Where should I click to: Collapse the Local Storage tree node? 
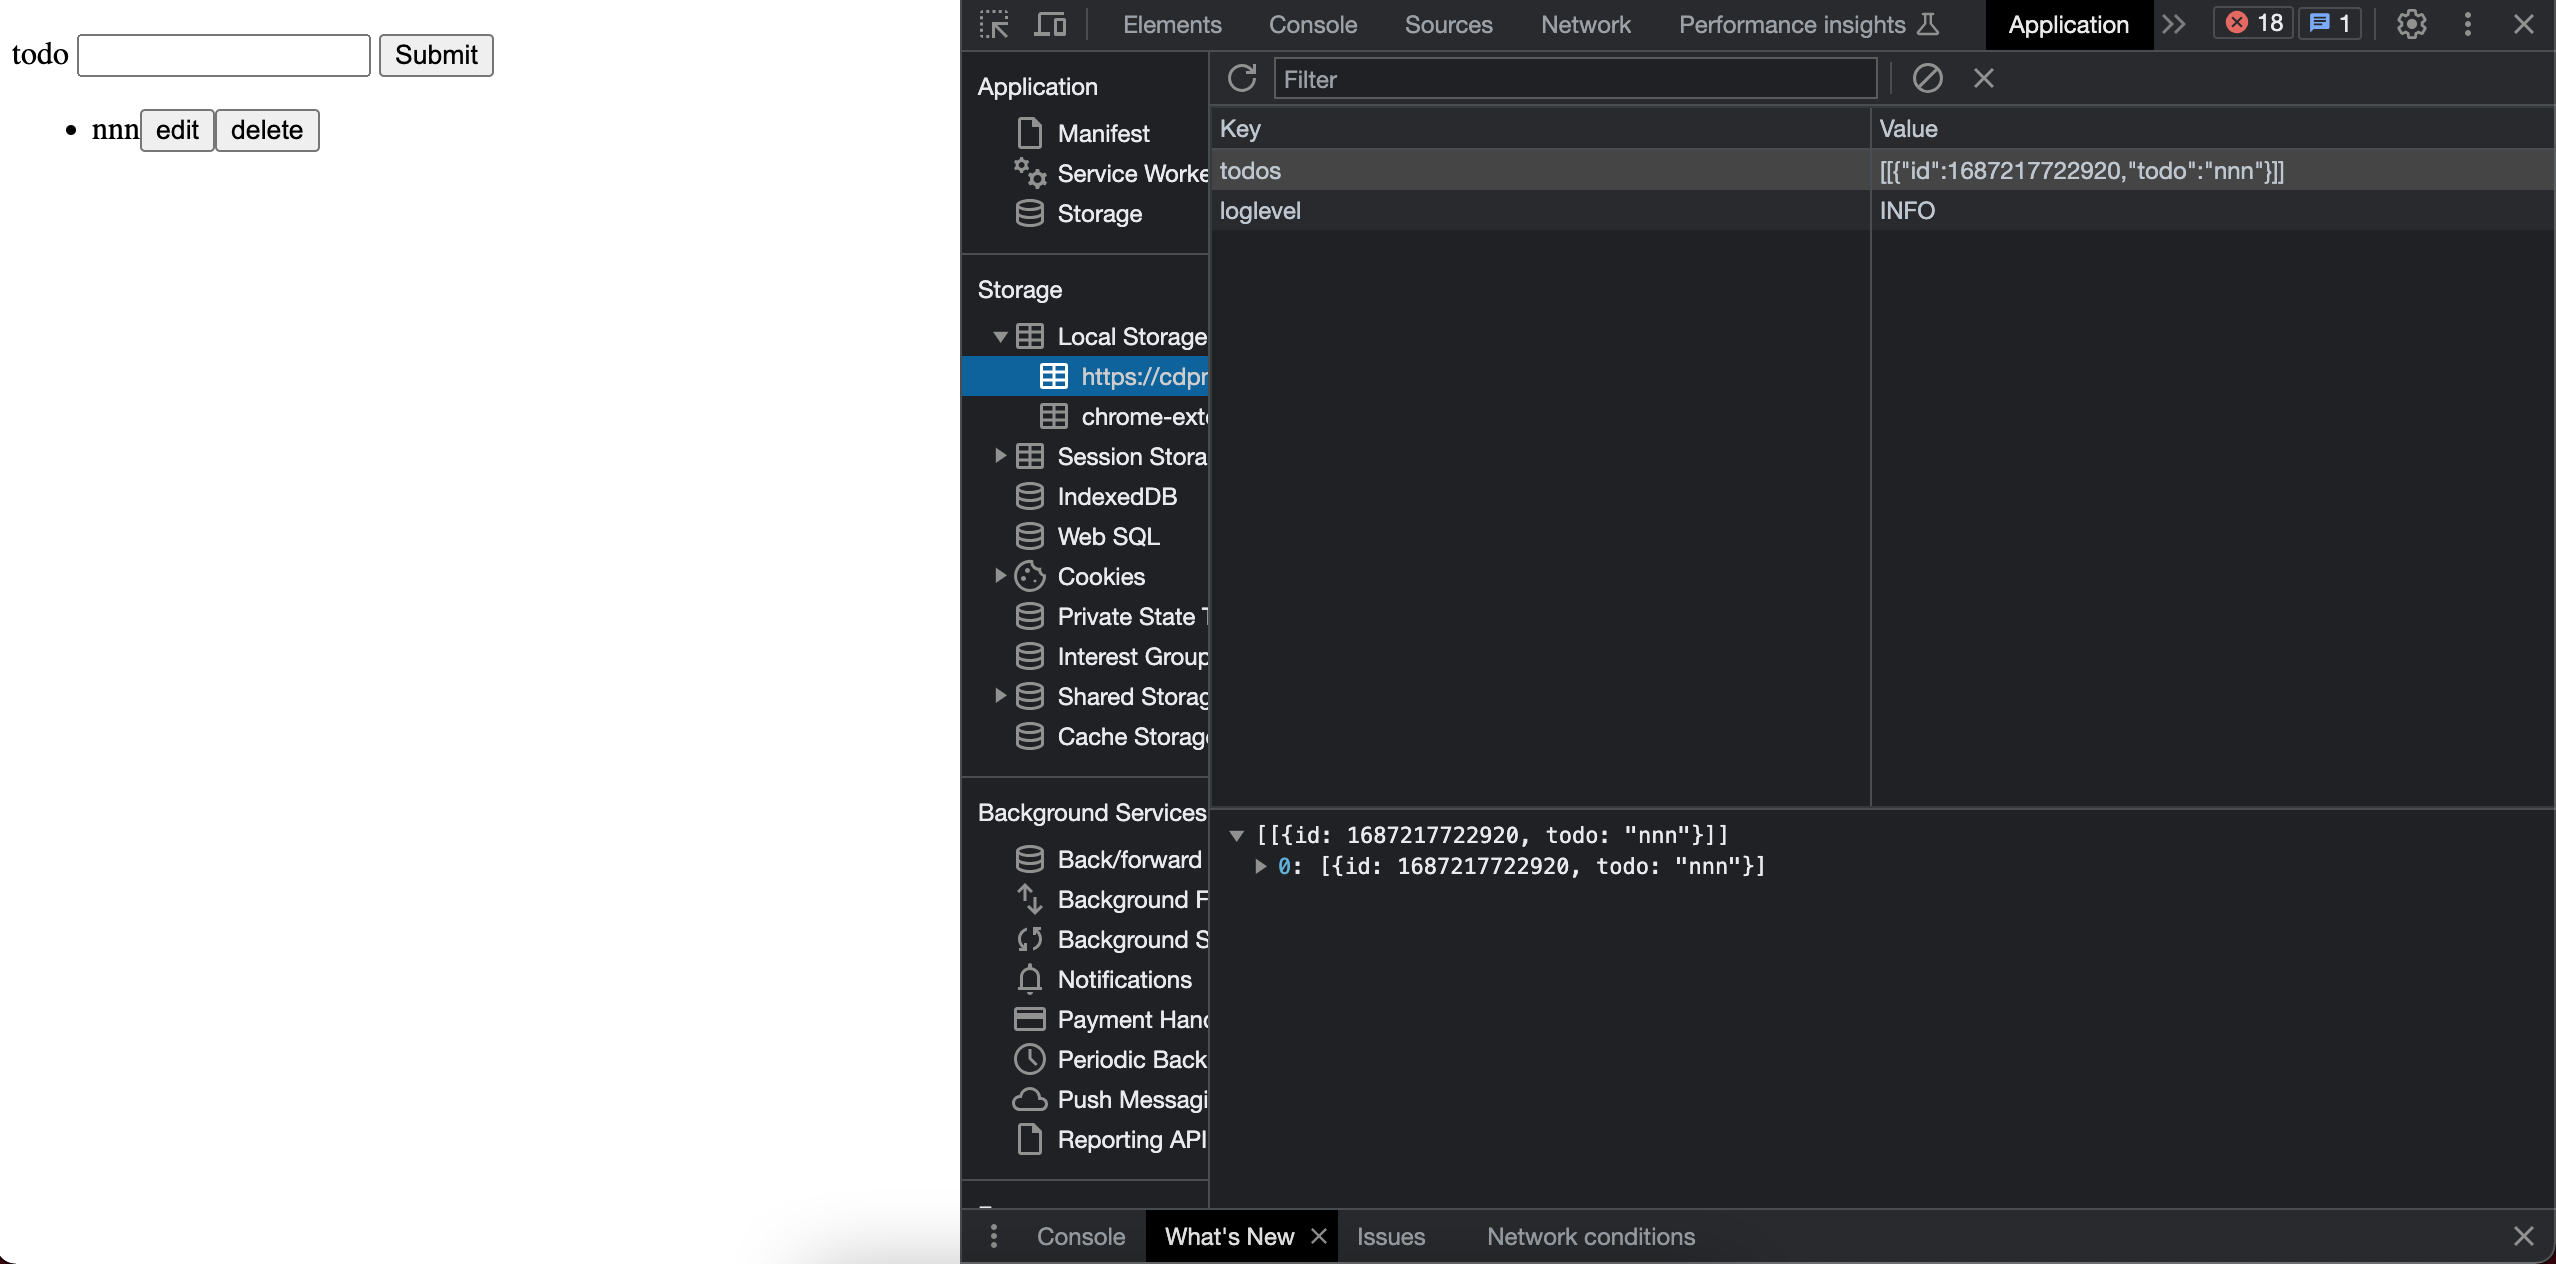(999, 337)
